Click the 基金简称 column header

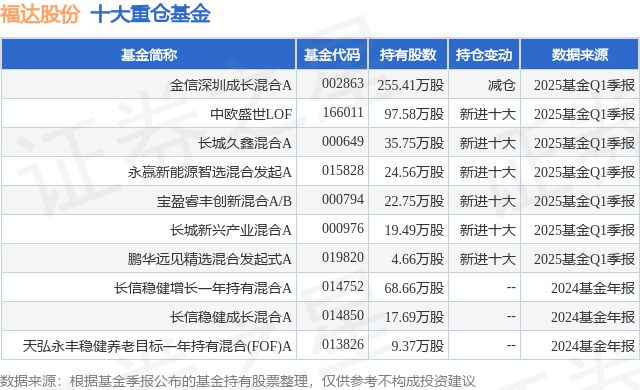[149, 54]
